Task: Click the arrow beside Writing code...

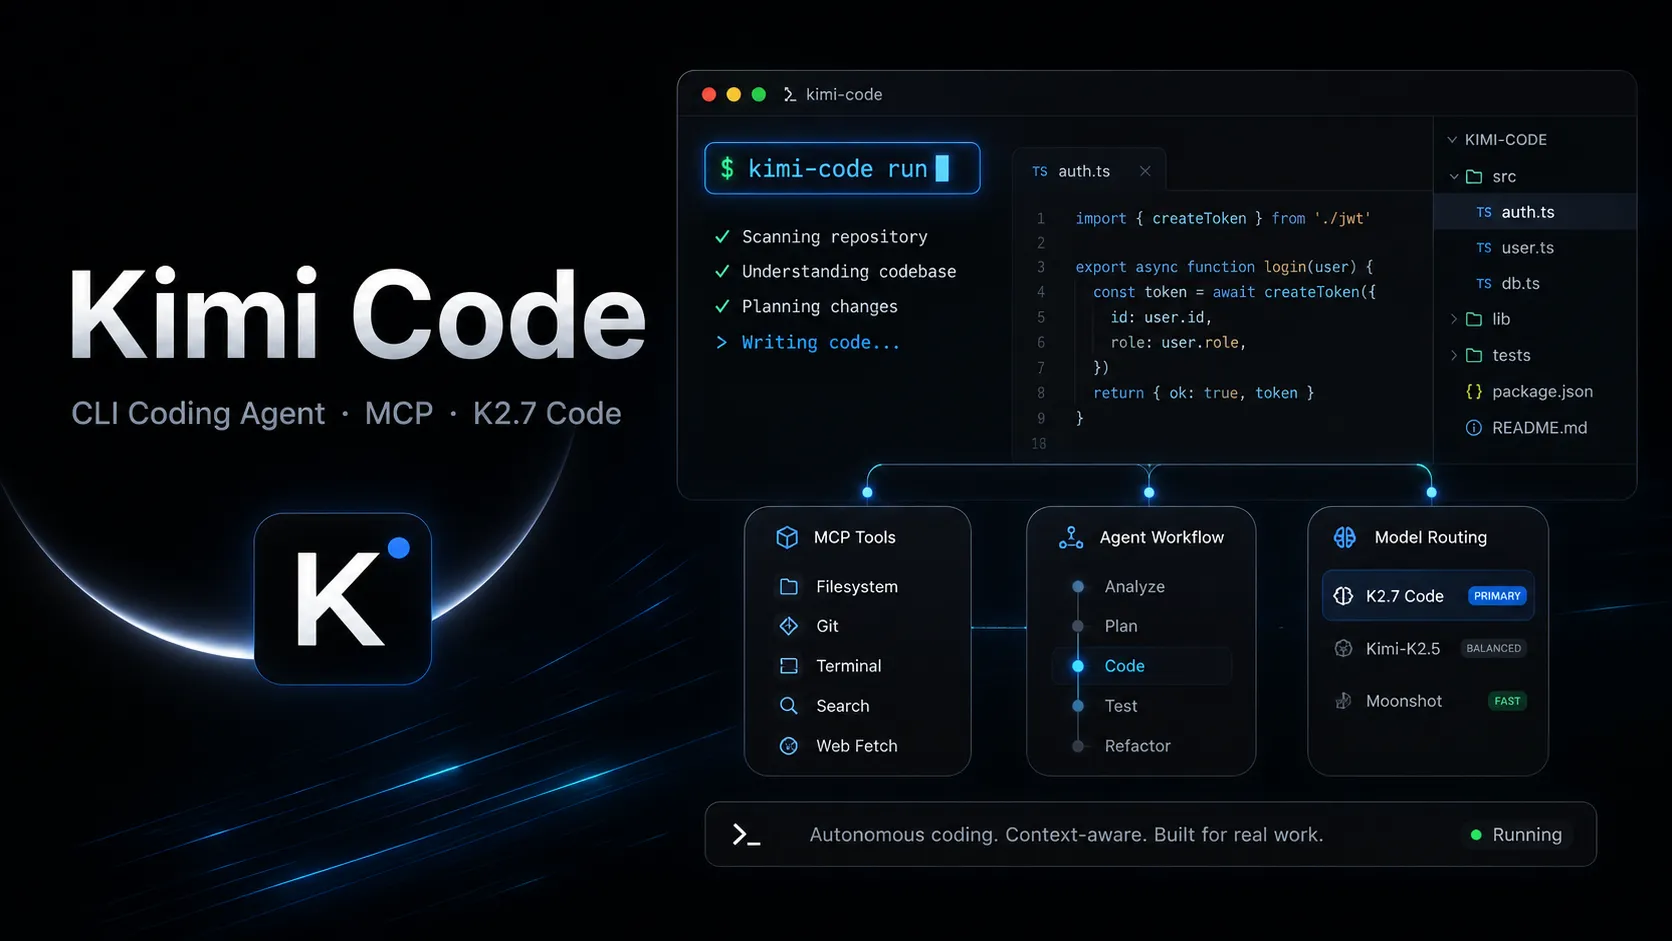Action: click(x=722, y=342)
